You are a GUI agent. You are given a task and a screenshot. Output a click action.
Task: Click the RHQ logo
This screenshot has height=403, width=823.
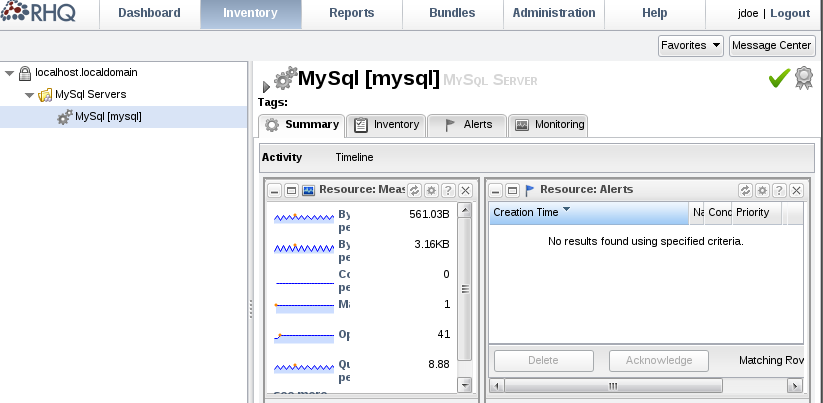point(38,12)
